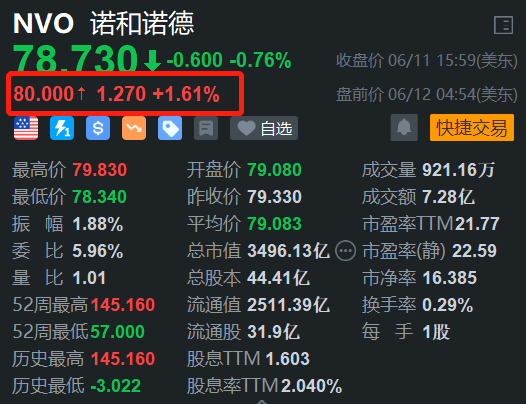Select the 诺和诺德 stock name
This screenshot has width=526, height=404.
coord(142,23)
